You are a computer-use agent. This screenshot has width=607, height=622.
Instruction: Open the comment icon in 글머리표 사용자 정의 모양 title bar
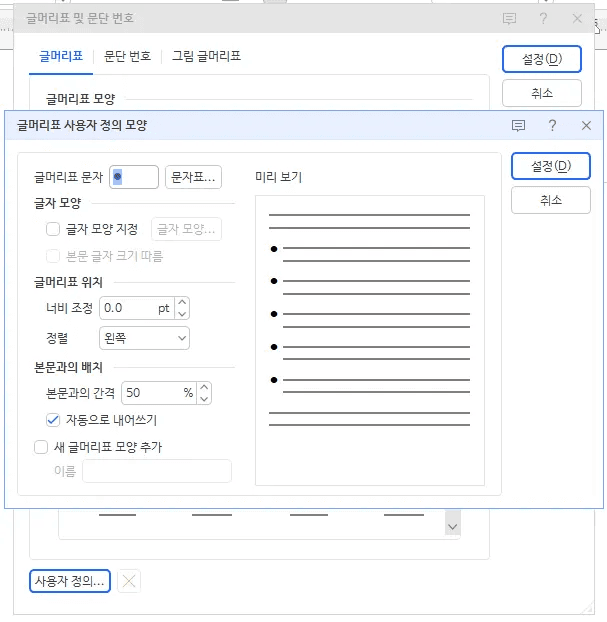518,126
